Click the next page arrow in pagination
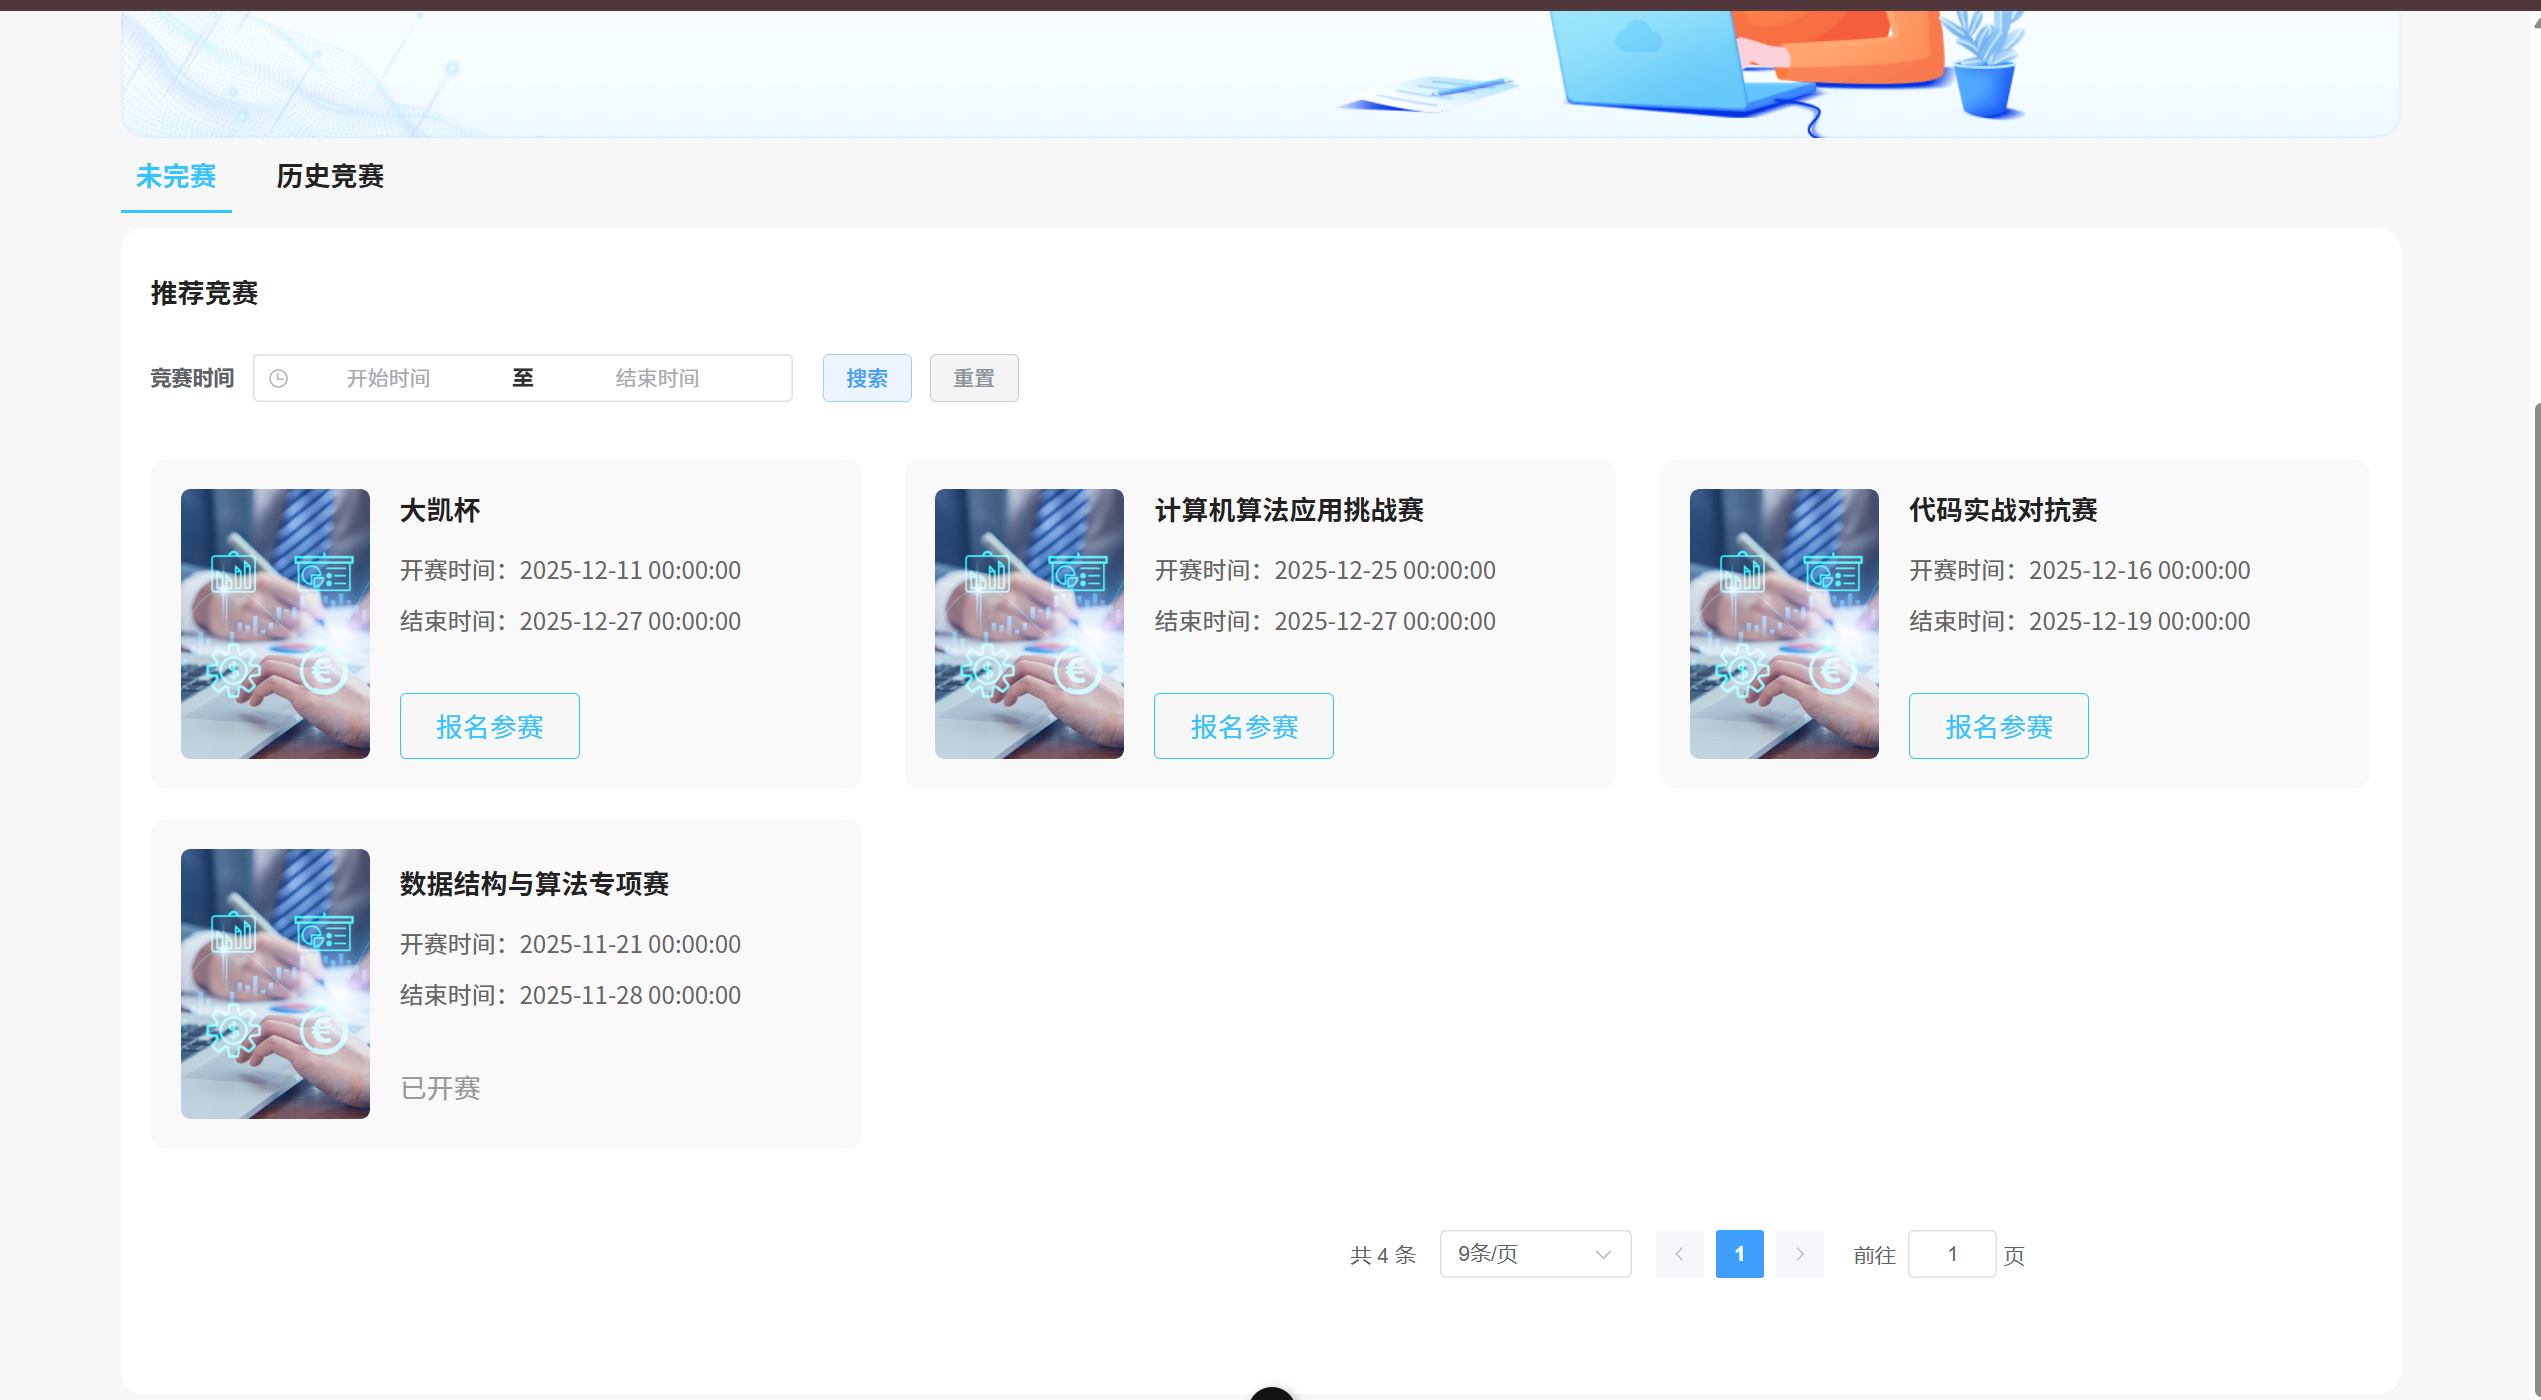The image size is (2541, 1400). click(1799, 1254)
